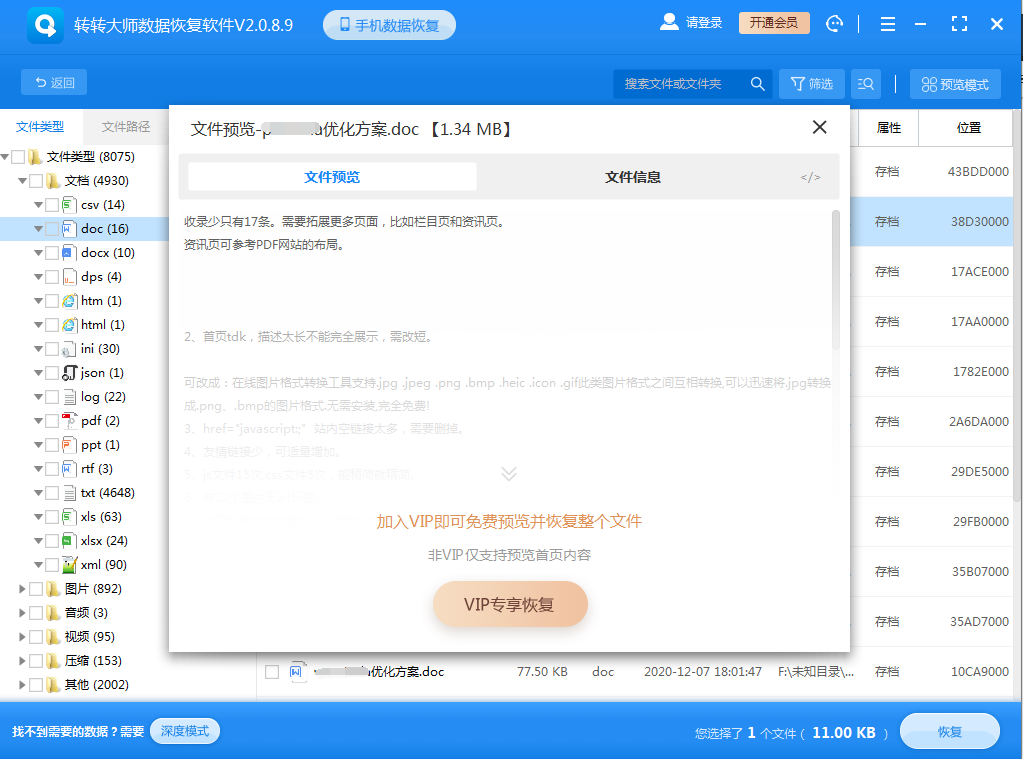Viewport: 1023px width, 759px height.
Task: Click the VIP专享恢复 button
Action: click(x=510, y=604)
